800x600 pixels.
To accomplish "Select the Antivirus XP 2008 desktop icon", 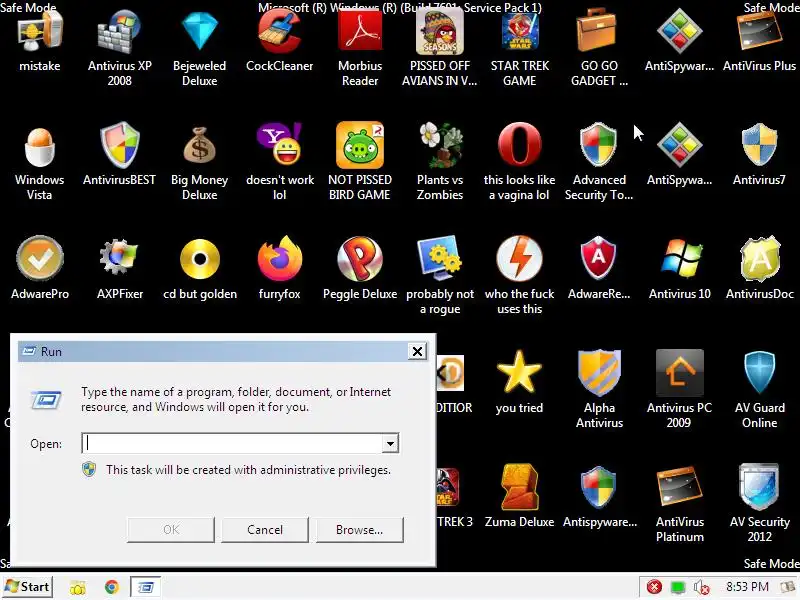I will [119, 32].
